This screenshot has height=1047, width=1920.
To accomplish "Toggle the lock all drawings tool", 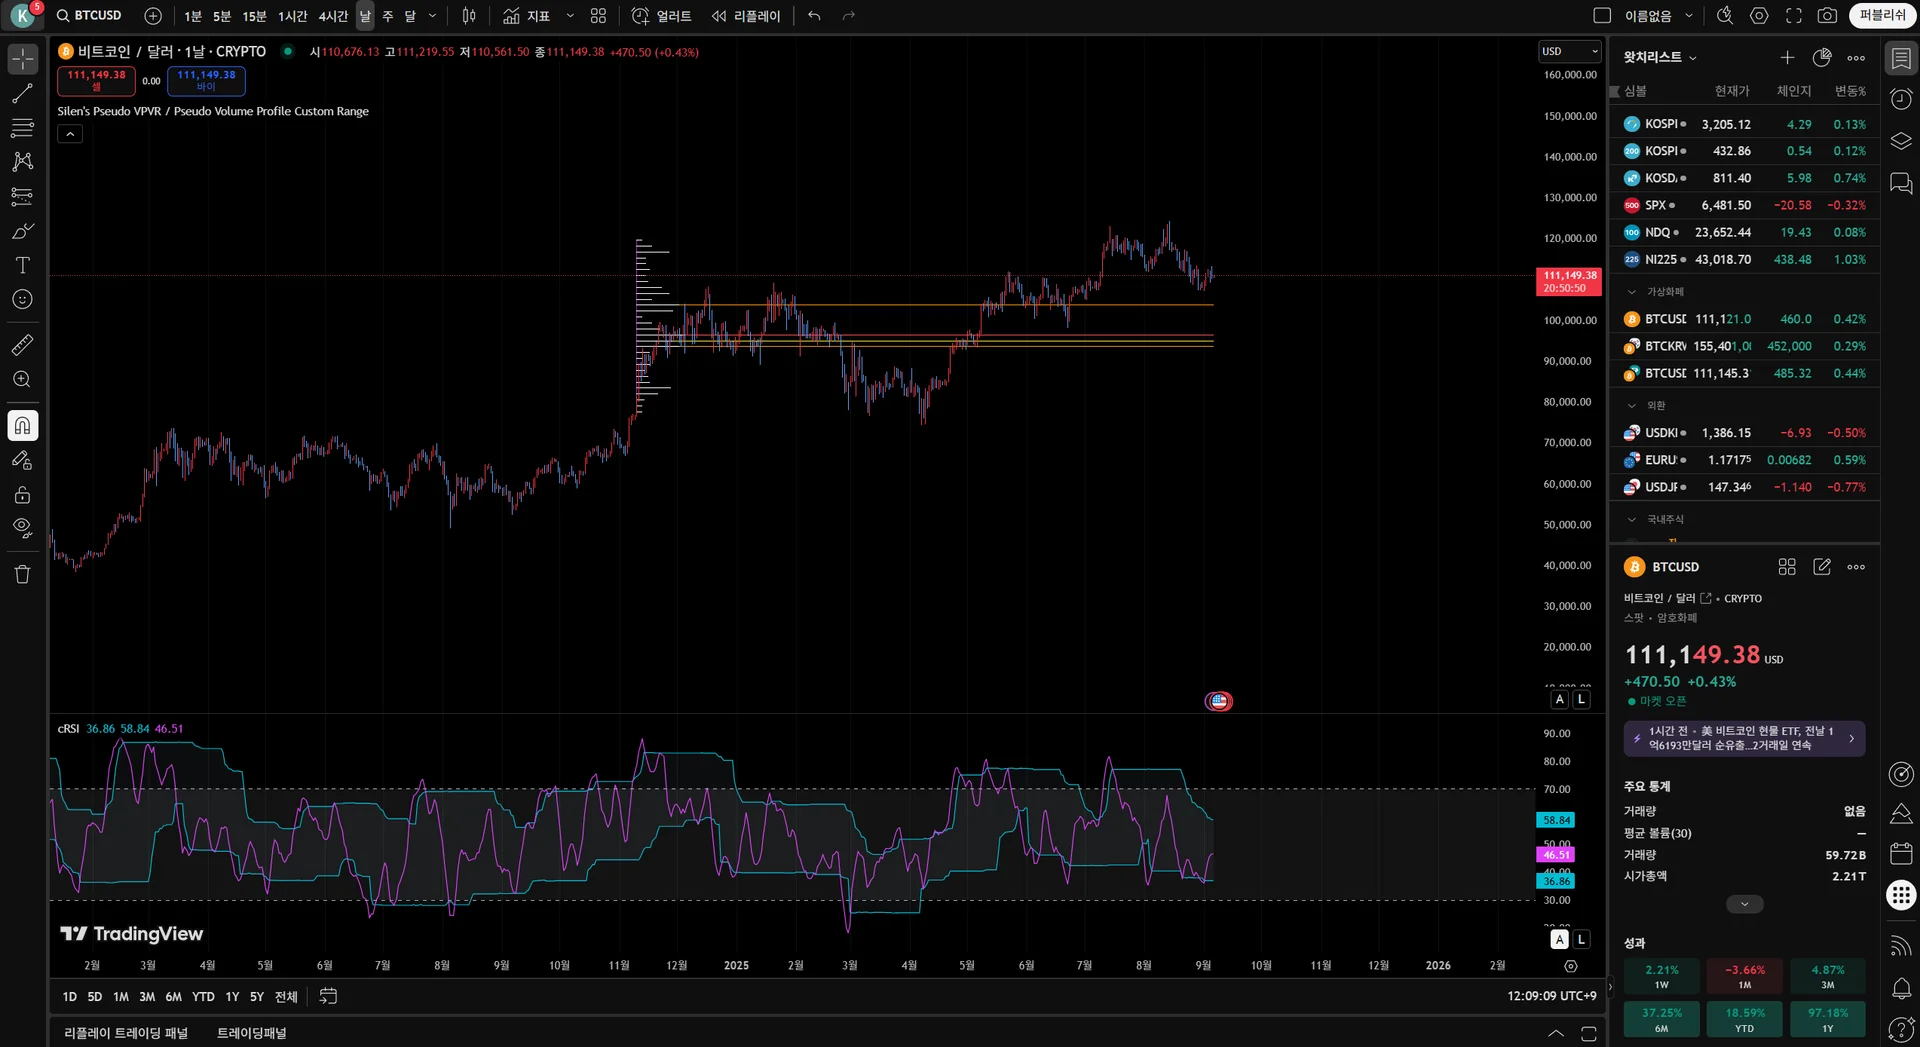I will coord(22,495).
